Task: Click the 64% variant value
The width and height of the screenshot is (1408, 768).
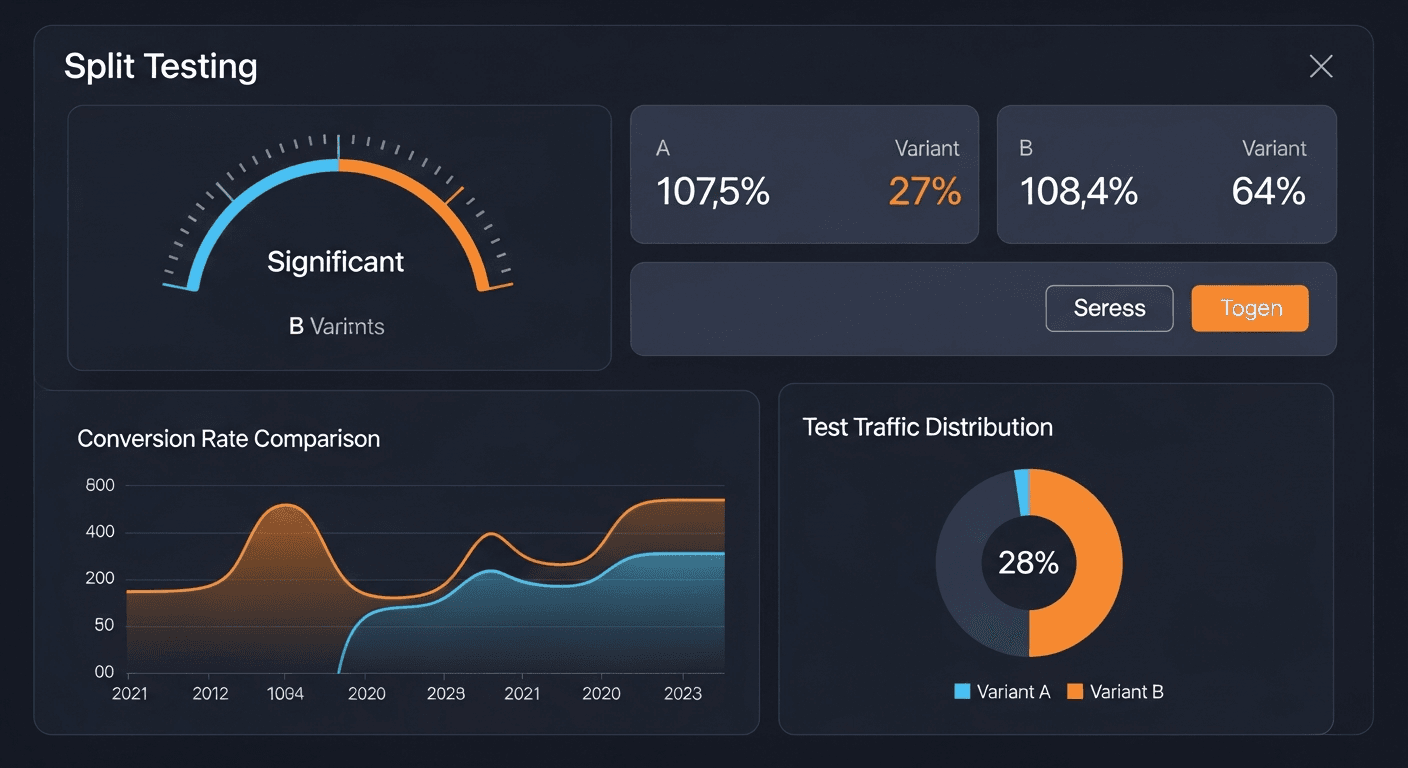Action: coord(1268,191)
